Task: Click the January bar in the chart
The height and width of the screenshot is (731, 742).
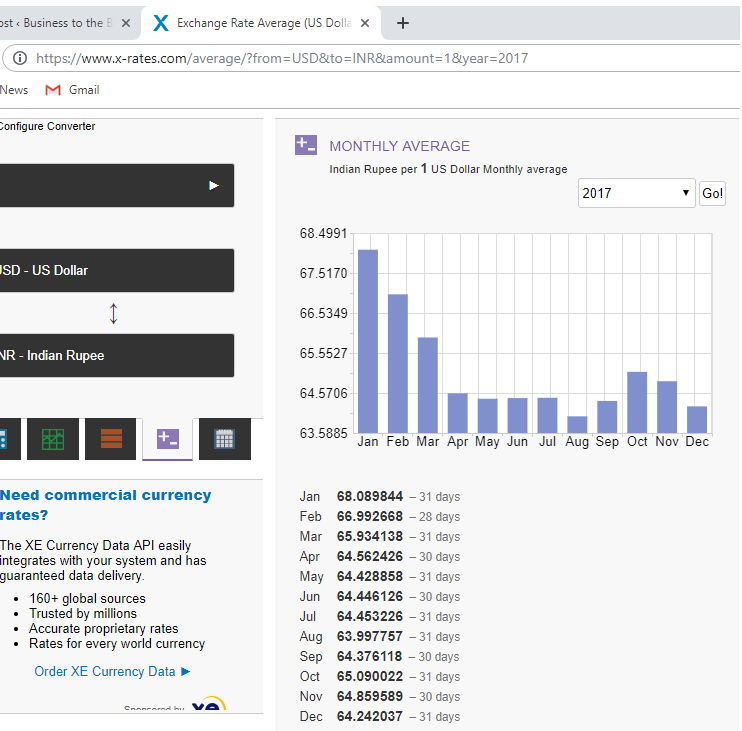Action: tap(368, 340)
